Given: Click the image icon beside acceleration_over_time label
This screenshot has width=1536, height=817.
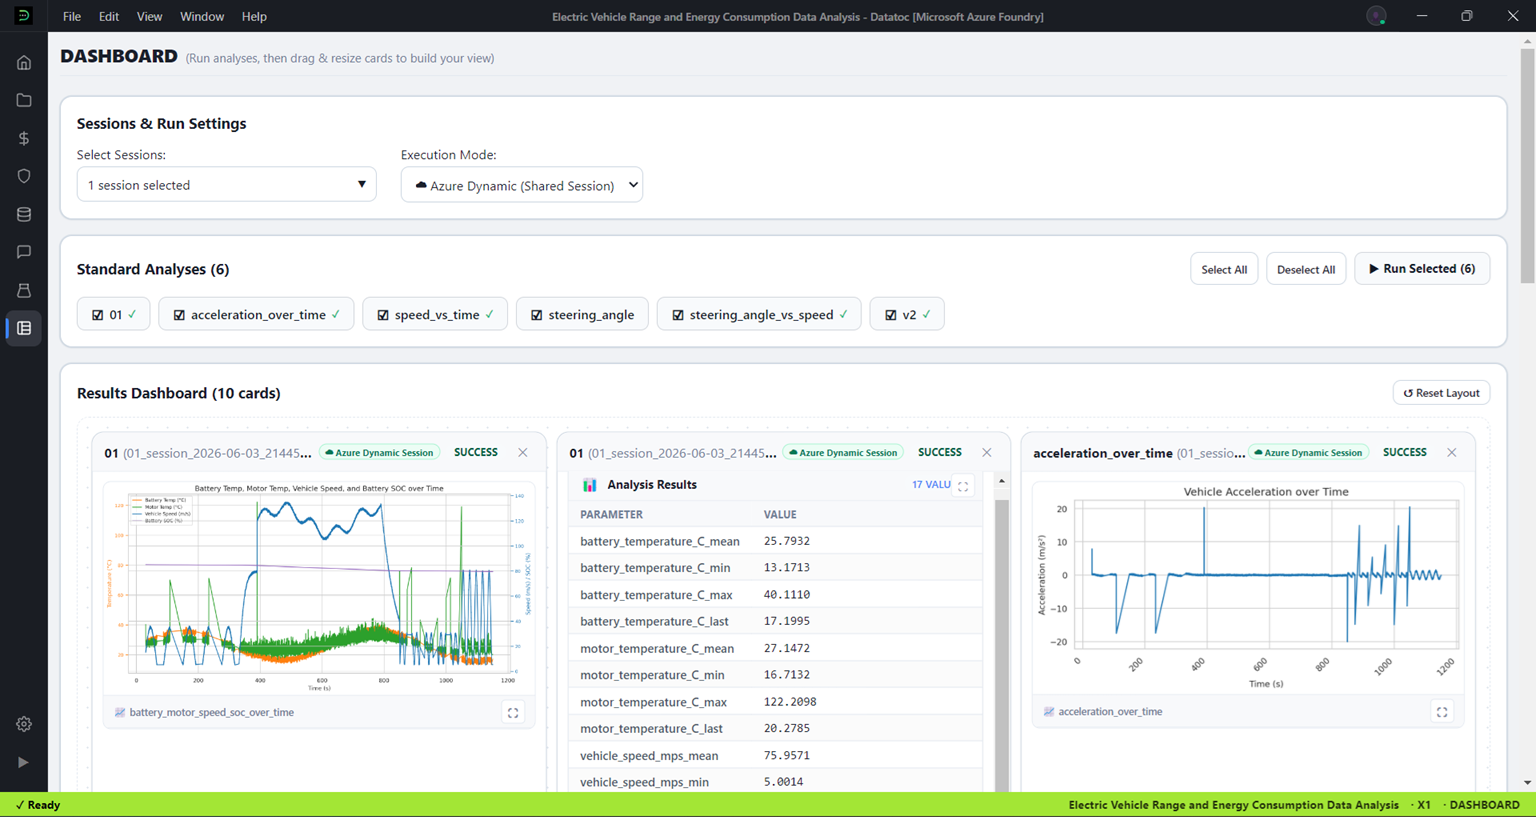Looking at the screenshot, I should coord(1049,712).
